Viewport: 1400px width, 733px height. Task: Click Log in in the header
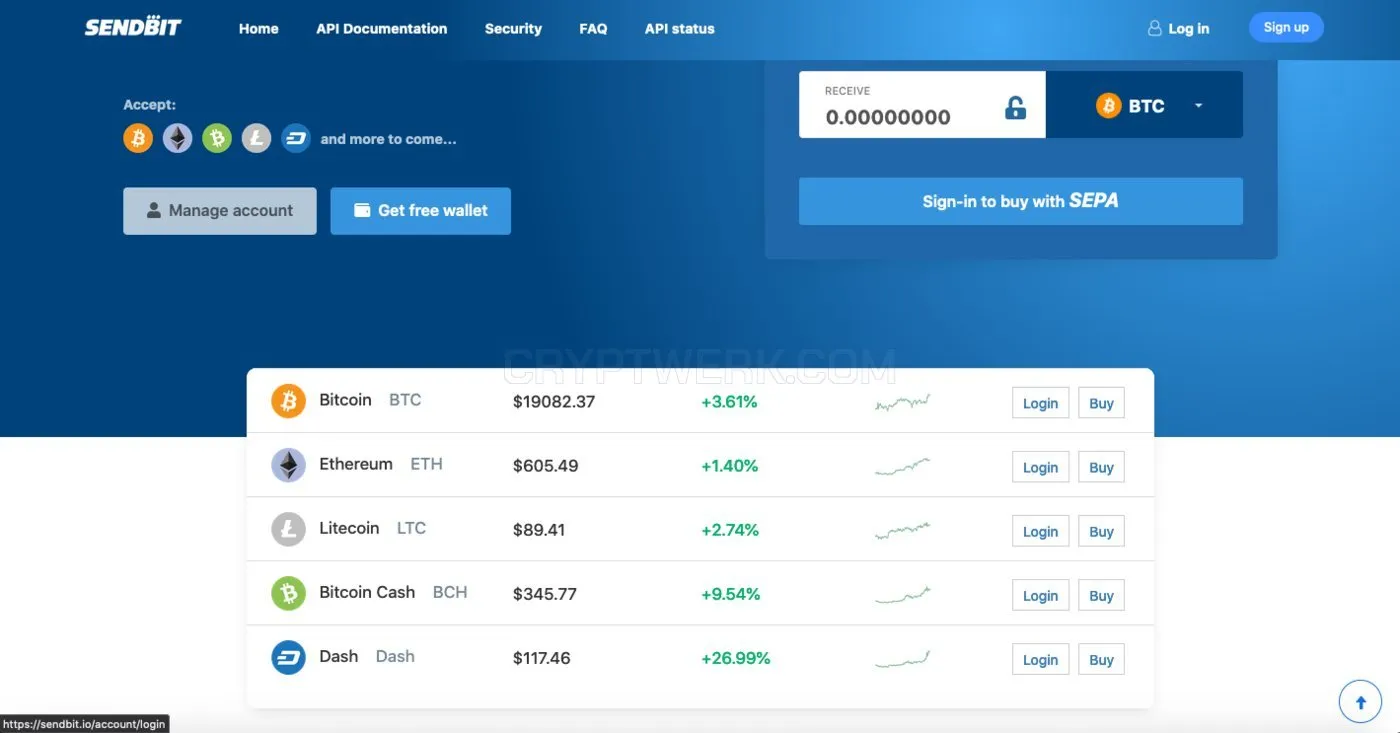click(1179, 28)
